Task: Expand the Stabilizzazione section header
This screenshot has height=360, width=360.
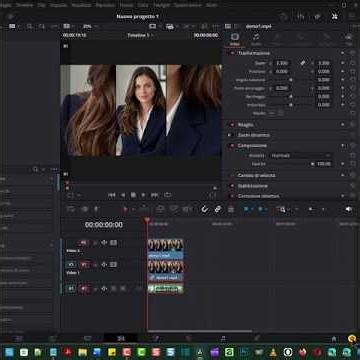Action: pyautogui.click(x=253, y=186)
